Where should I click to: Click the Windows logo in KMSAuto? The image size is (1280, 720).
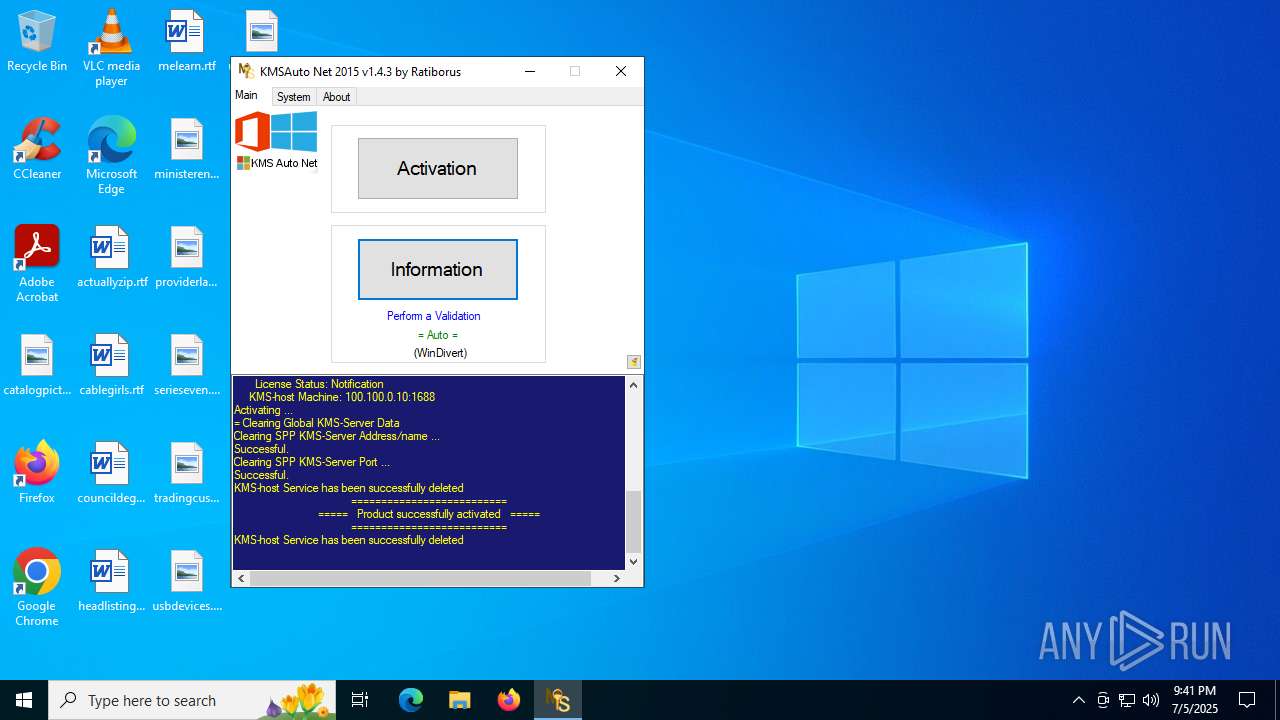[294, 131]
